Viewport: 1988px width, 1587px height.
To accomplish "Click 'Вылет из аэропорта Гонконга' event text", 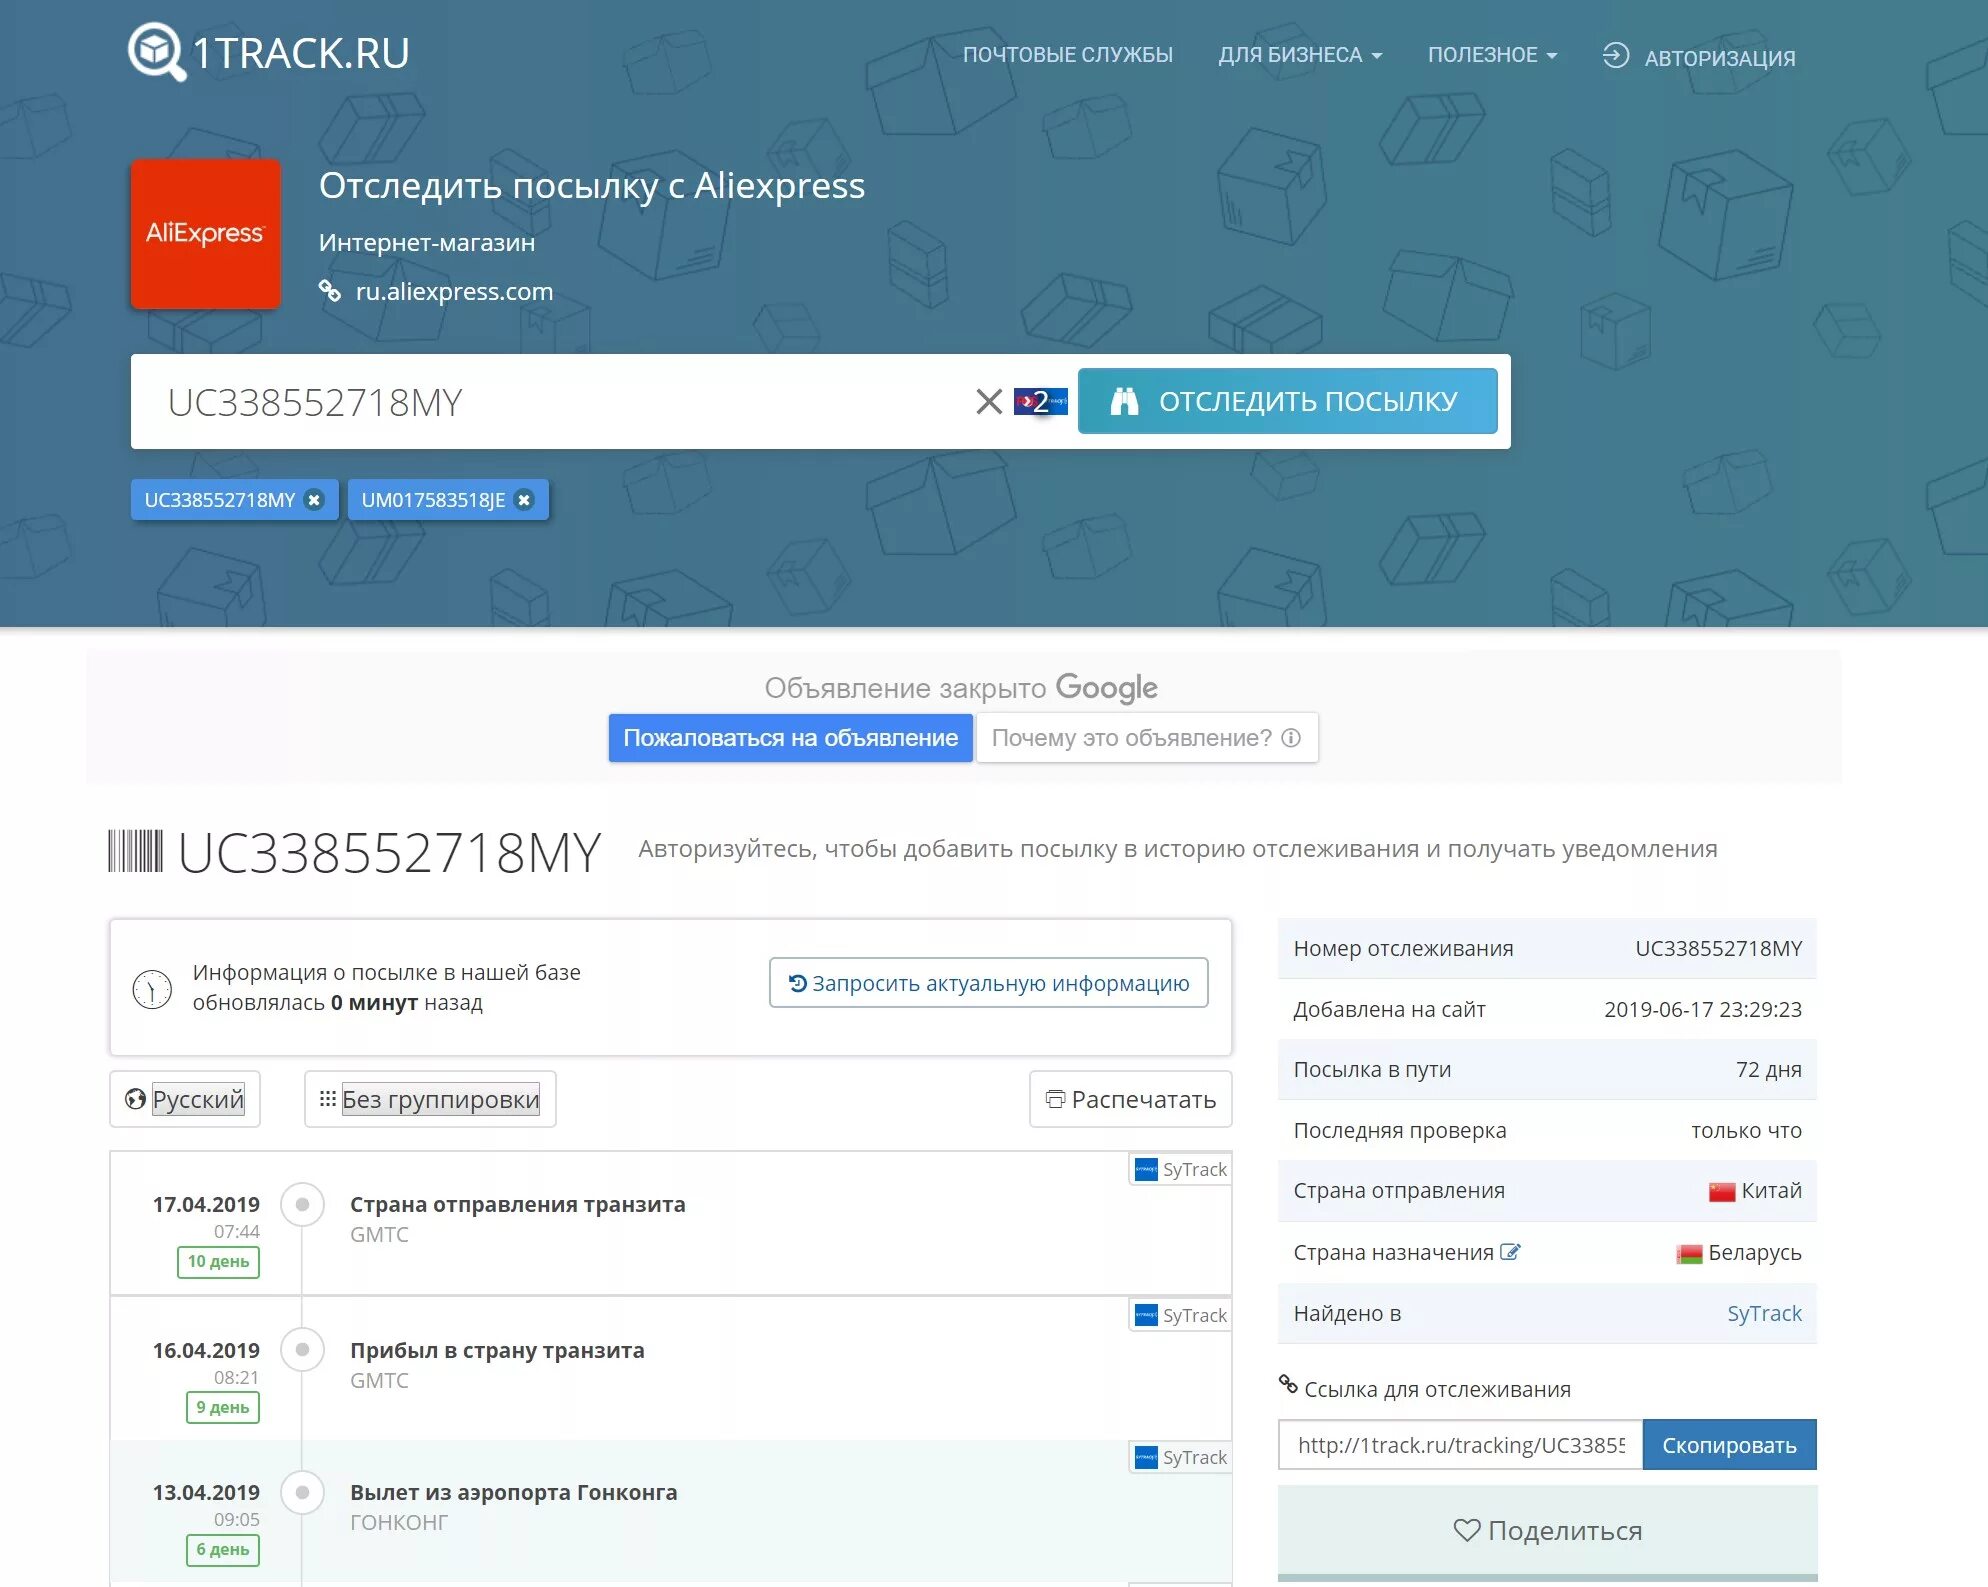I will (514, 1492).
